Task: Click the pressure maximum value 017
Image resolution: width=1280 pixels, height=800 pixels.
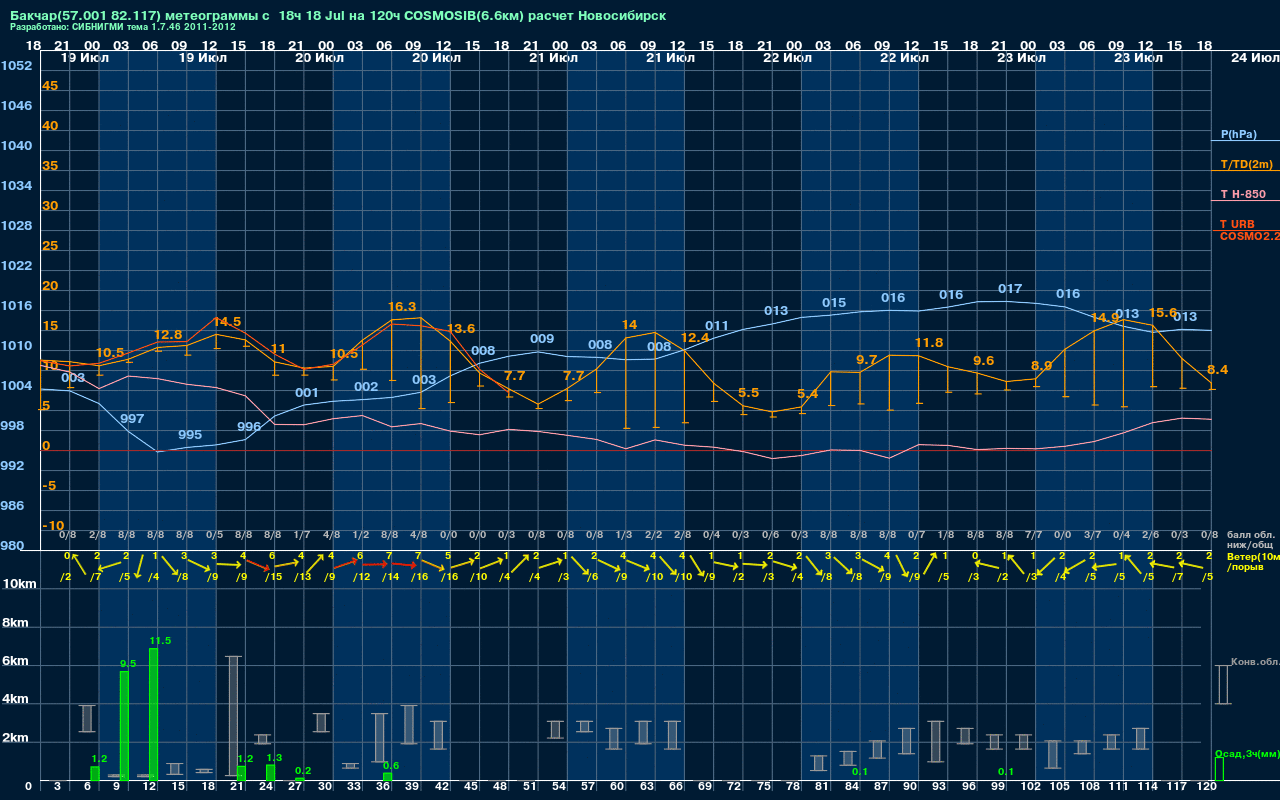Action: click(1010, 289)
